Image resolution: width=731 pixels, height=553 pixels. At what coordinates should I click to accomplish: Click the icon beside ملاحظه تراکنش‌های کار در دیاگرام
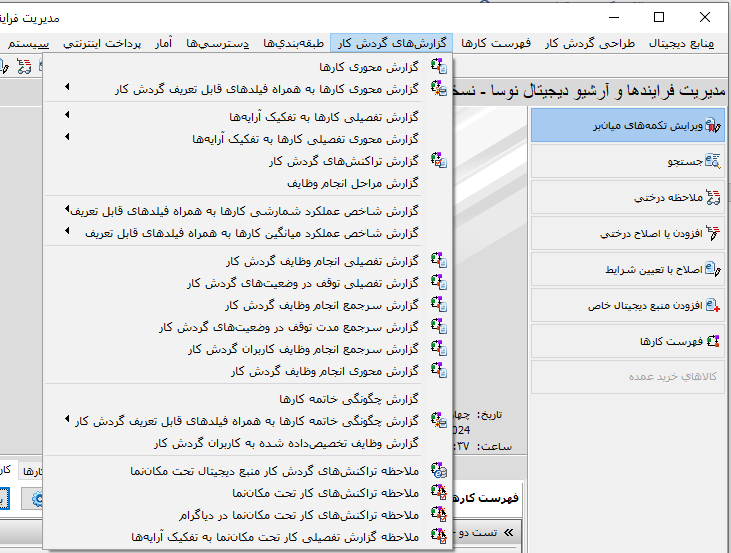[x=437, y=514]
